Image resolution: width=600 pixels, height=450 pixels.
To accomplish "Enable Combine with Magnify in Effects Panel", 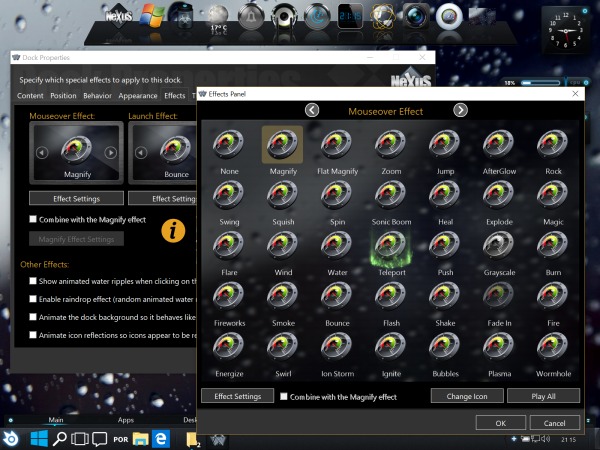I will point(284,397).
